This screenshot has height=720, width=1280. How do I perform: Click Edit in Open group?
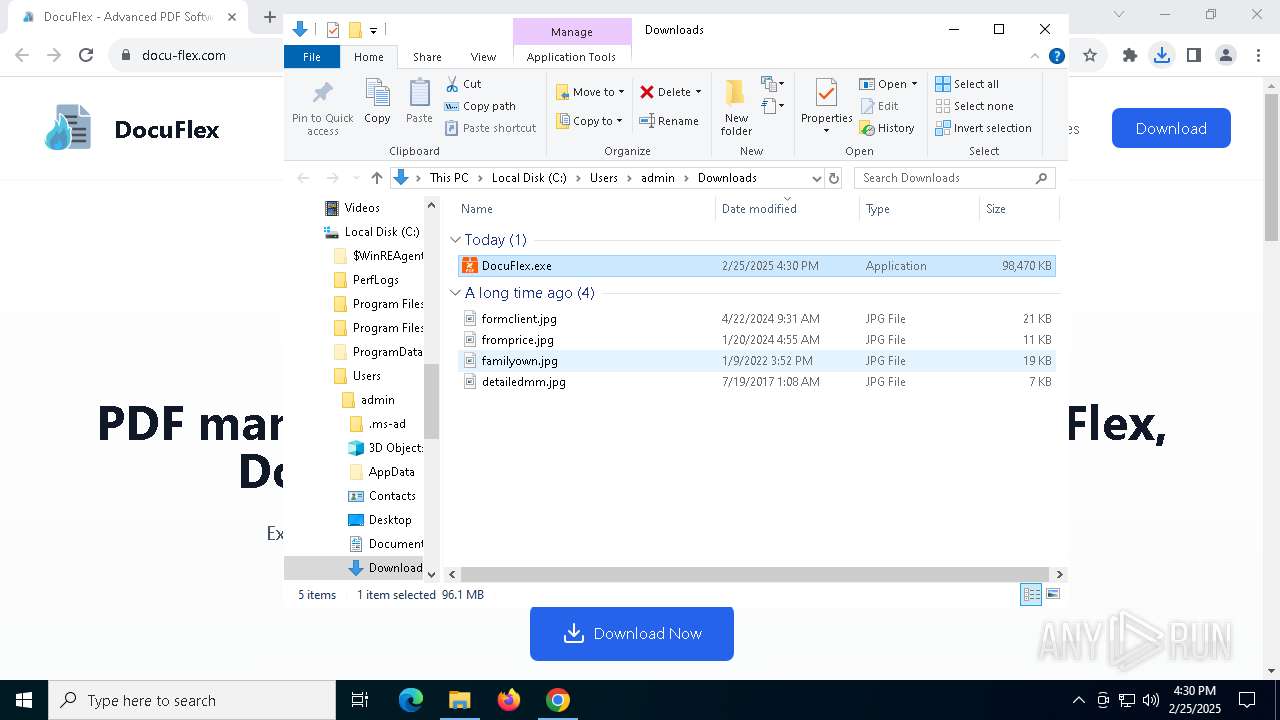(x=880, y=106)
